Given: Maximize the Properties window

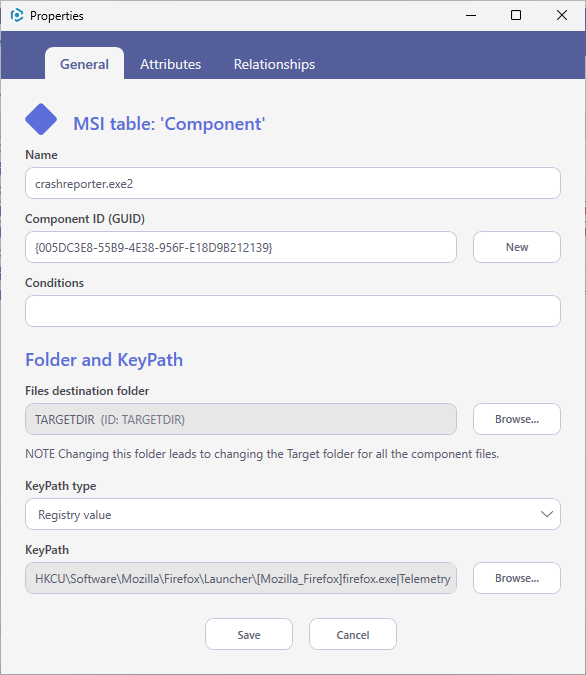Looking at the screenshot, I should [516, 15].
